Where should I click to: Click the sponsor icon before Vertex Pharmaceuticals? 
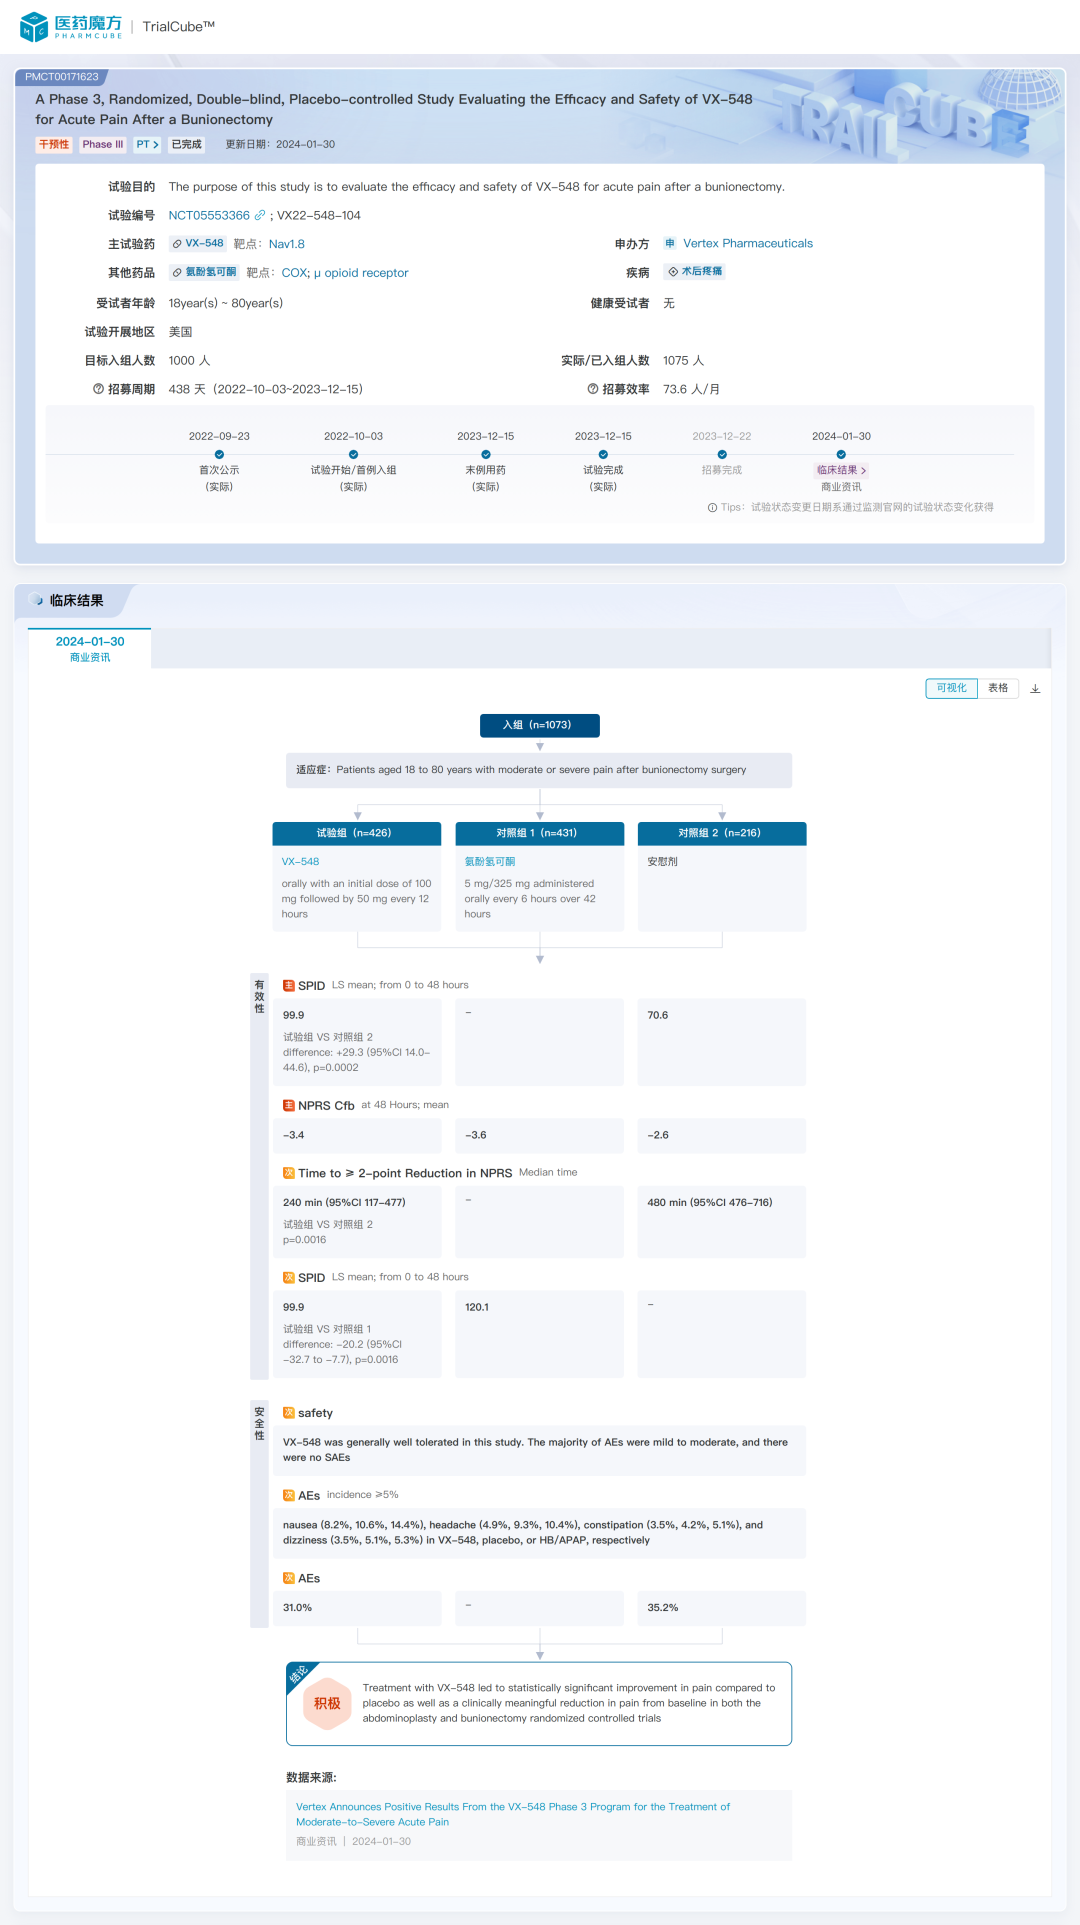tap(670, 243)
